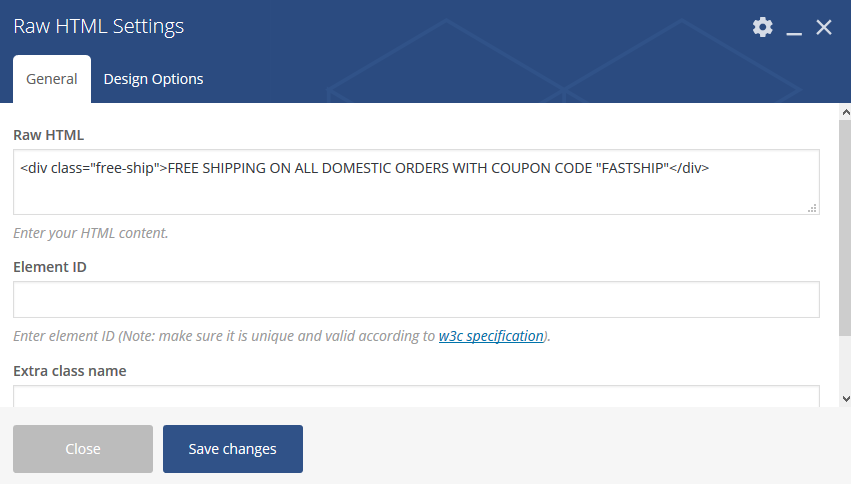Click inside the Raw HTML code textarea
This screenshot has width=851, height=484.
point(416,182)
